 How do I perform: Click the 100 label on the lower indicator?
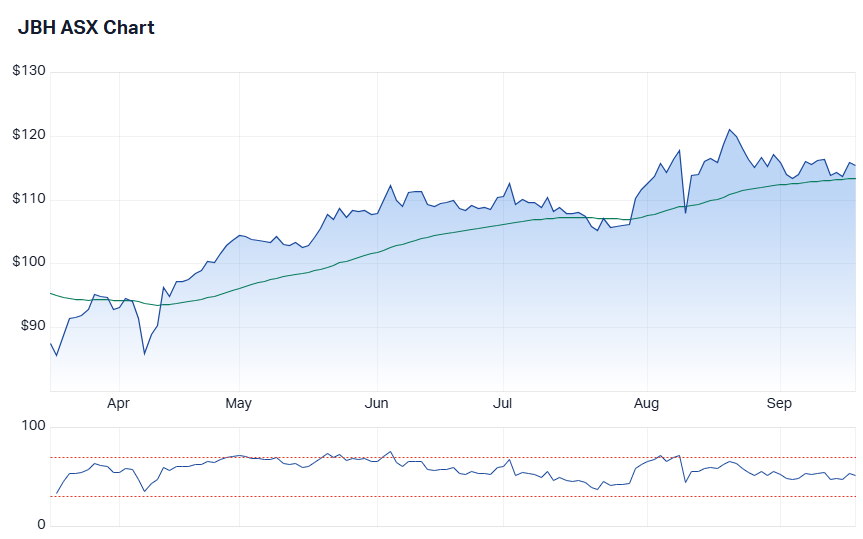[x=35, y=427]
